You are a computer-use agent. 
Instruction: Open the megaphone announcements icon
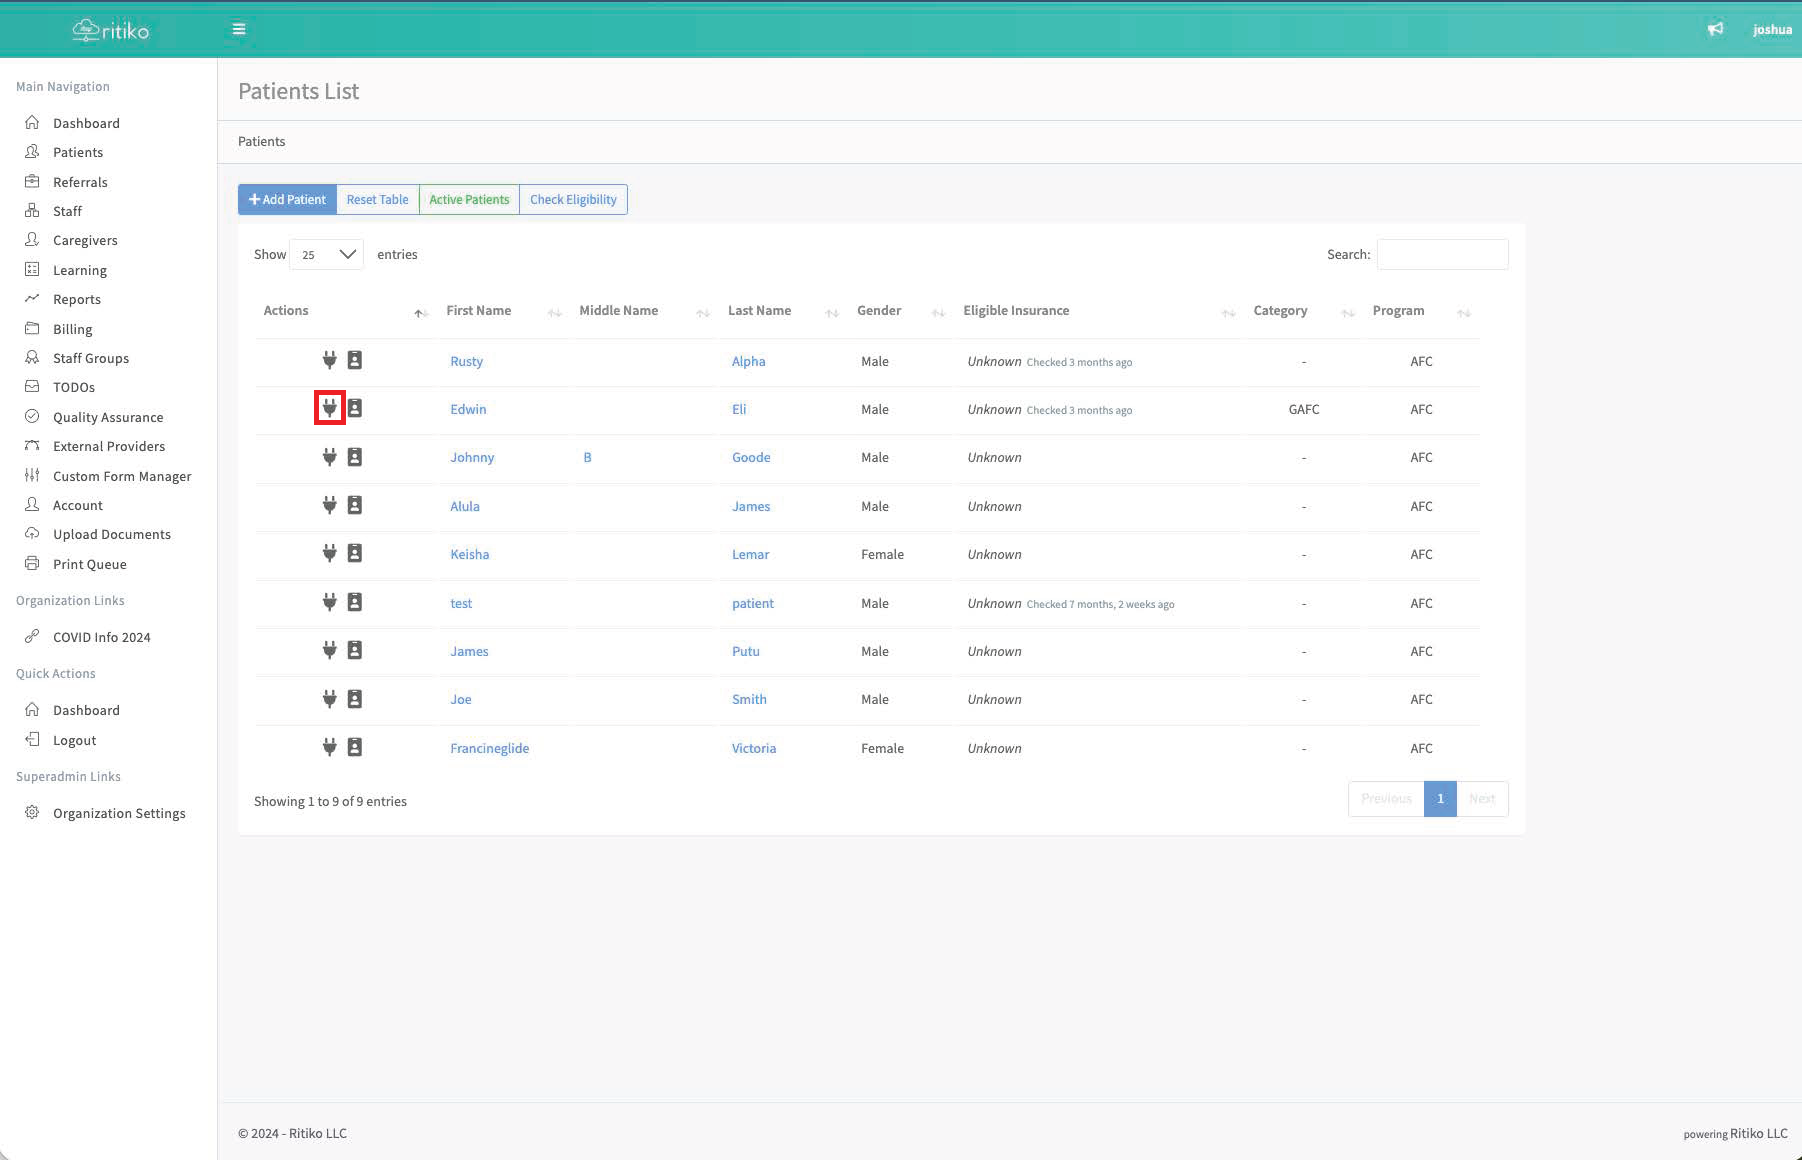click(1715, 29)
